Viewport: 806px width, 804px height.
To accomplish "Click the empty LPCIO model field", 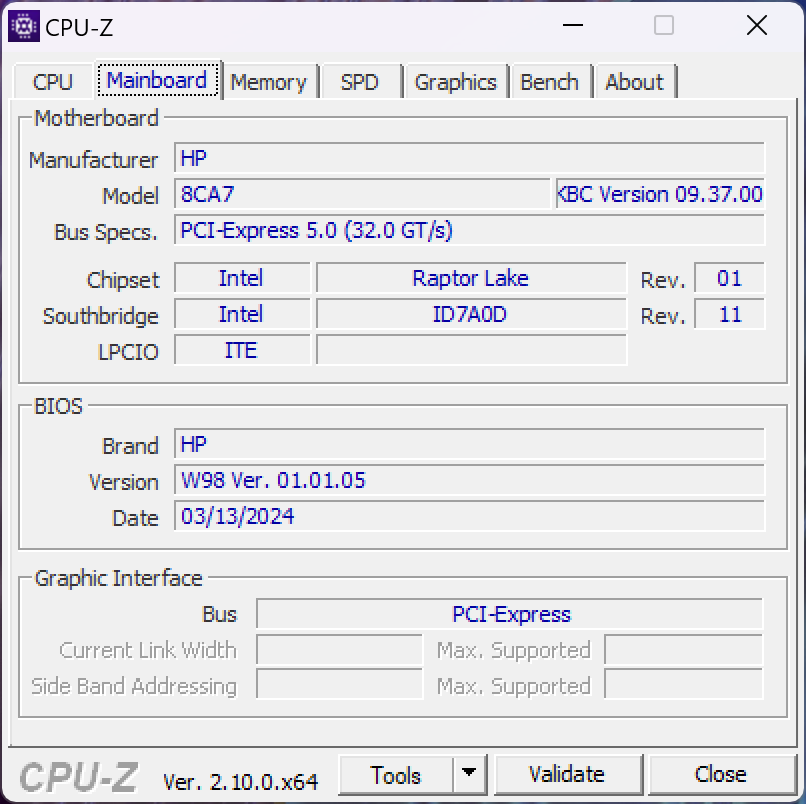I will (471, 350).
